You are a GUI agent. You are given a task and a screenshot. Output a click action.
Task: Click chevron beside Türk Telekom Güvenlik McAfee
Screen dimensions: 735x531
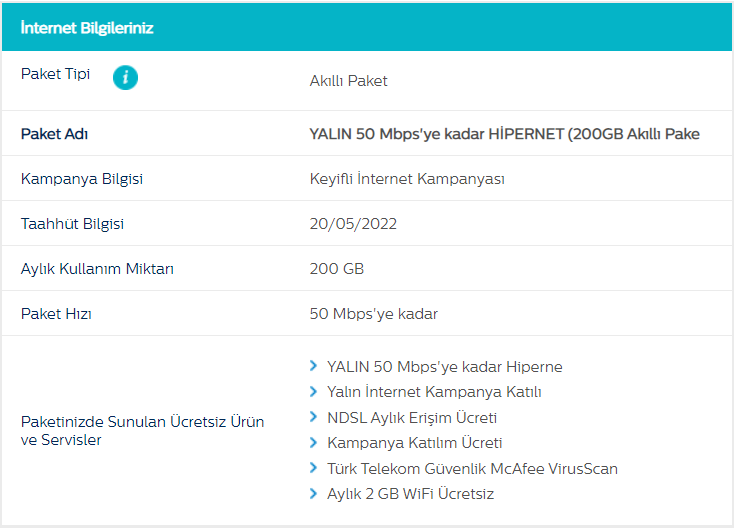pyautogui.click(x=314, y=468)
